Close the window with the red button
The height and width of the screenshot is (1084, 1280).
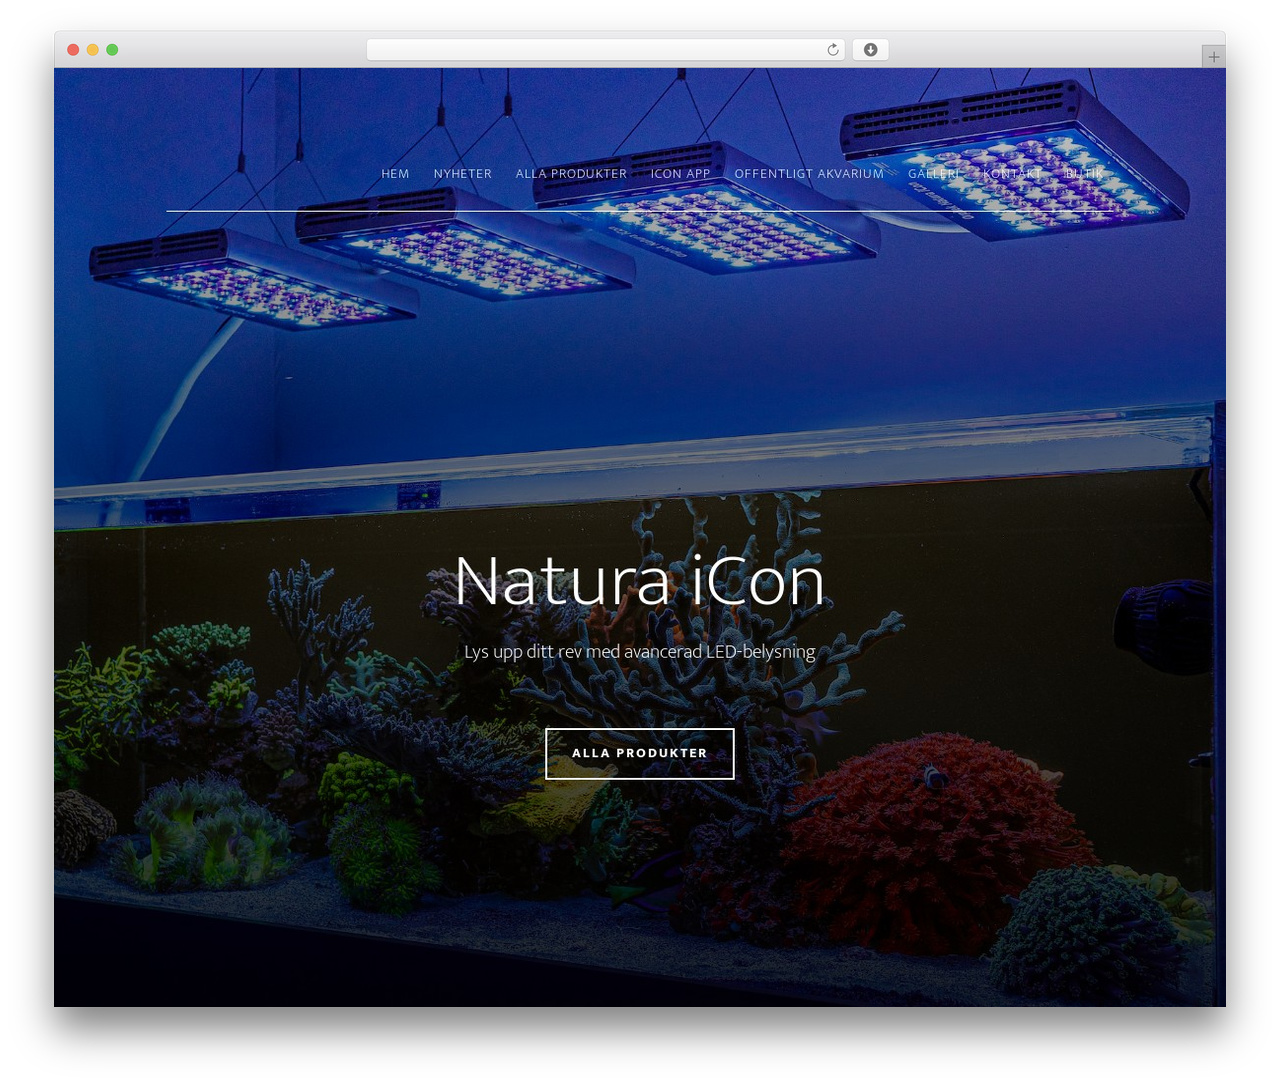[x=73, y=50]
